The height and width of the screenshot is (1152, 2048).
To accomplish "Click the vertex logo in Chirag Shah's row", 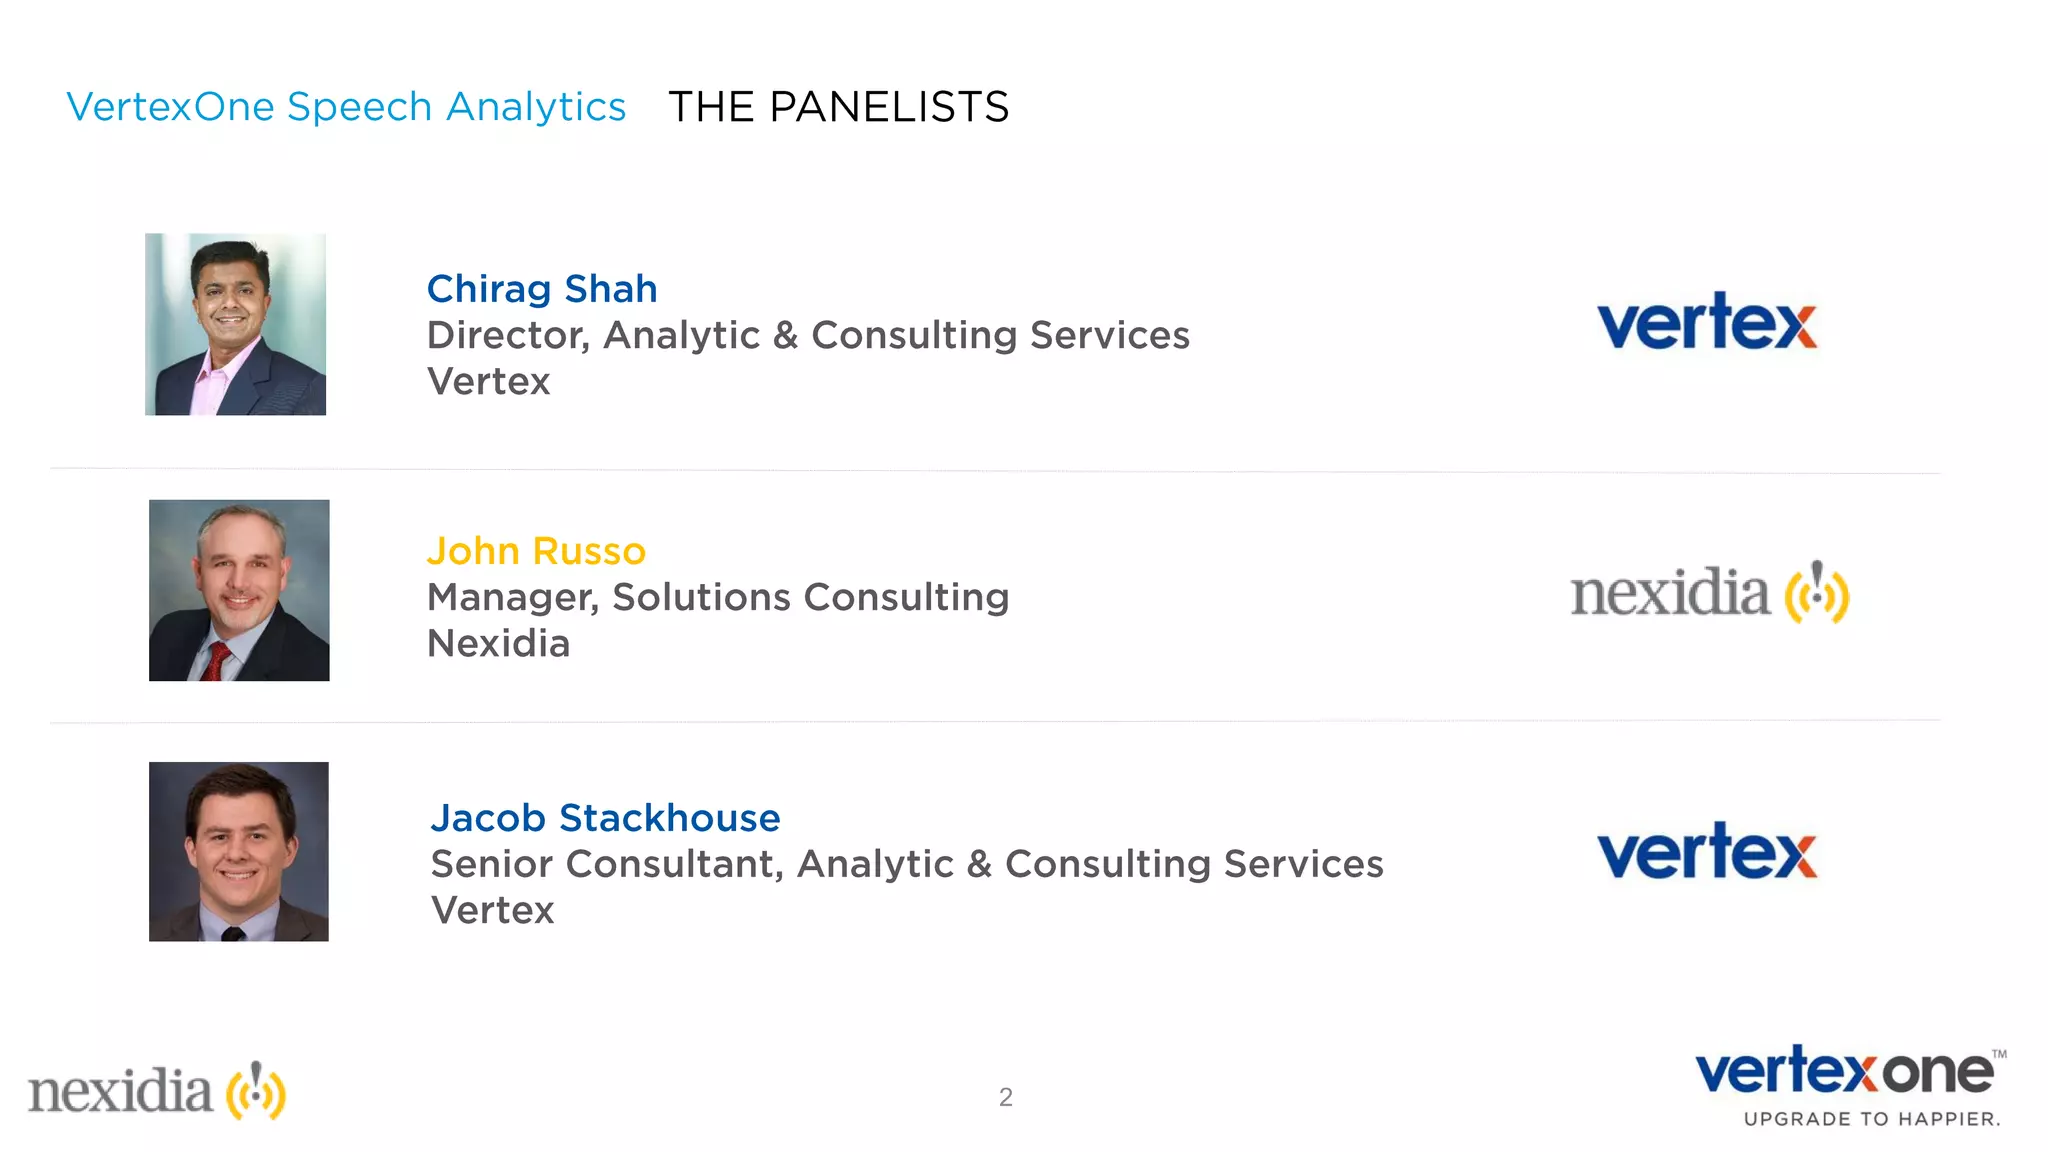I will [1706, 322].
